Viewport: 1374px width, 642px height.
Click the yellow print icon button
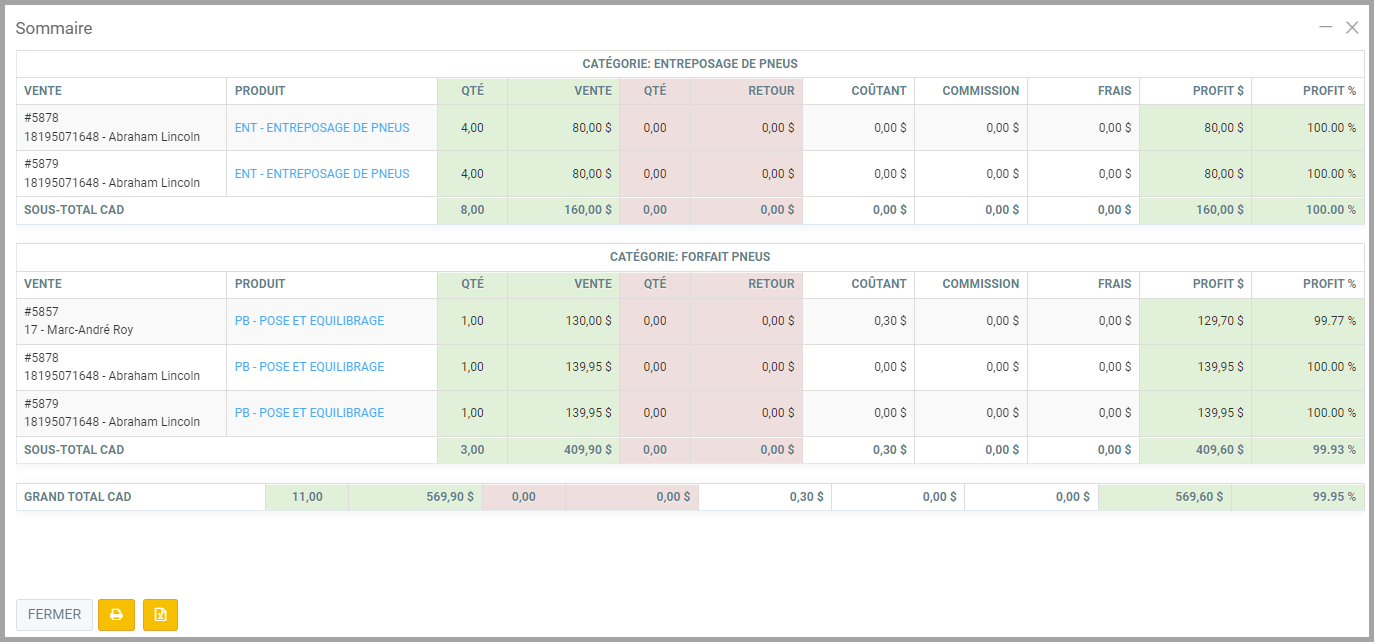click(116, 615)
